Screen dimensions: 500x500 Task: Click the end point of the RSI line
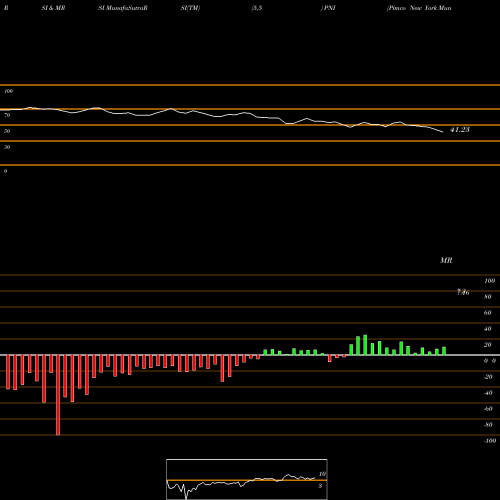443,132
